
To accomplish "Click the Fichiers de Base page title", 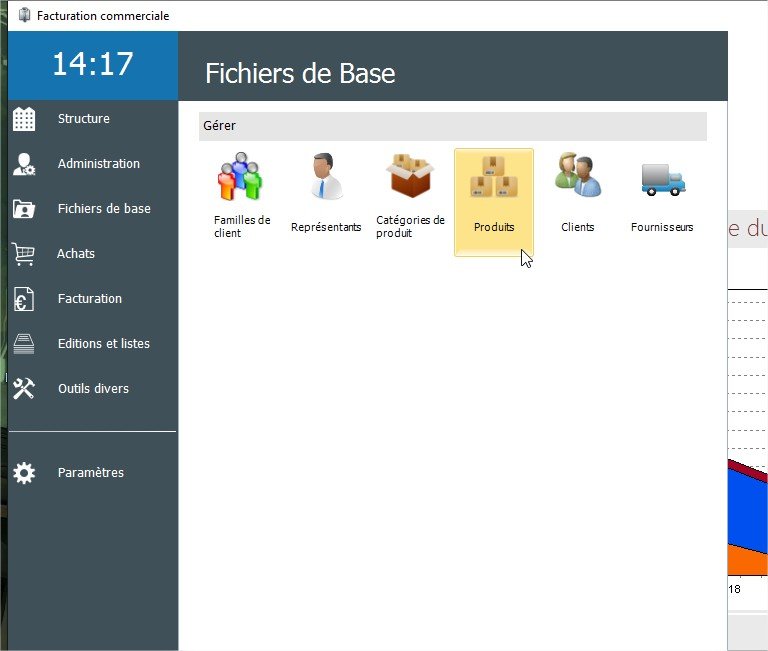I will coord(300,73).
